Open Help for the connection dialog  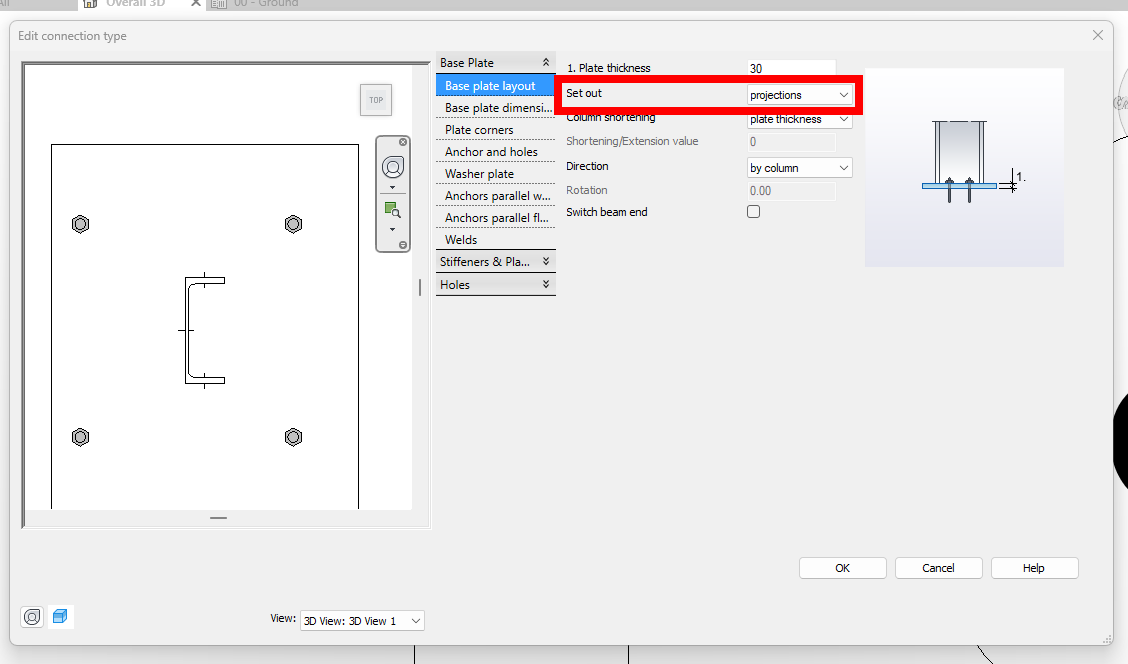[x=1034, y=567]
